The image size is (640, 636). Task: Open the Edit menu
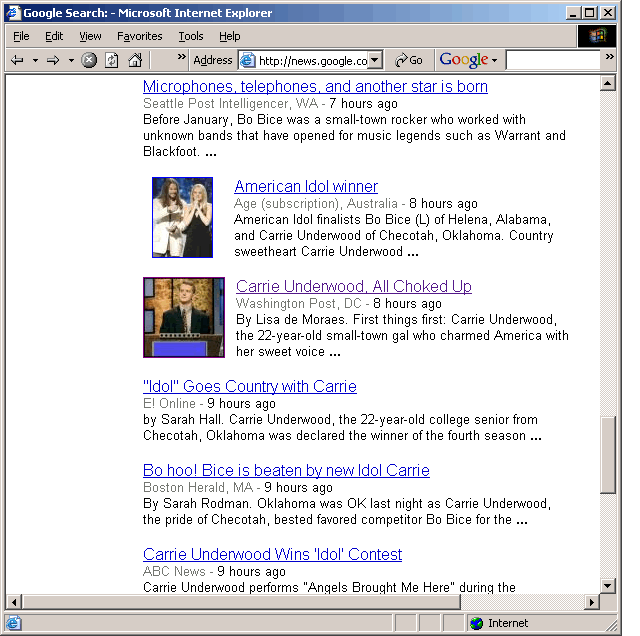pos(54,36)
